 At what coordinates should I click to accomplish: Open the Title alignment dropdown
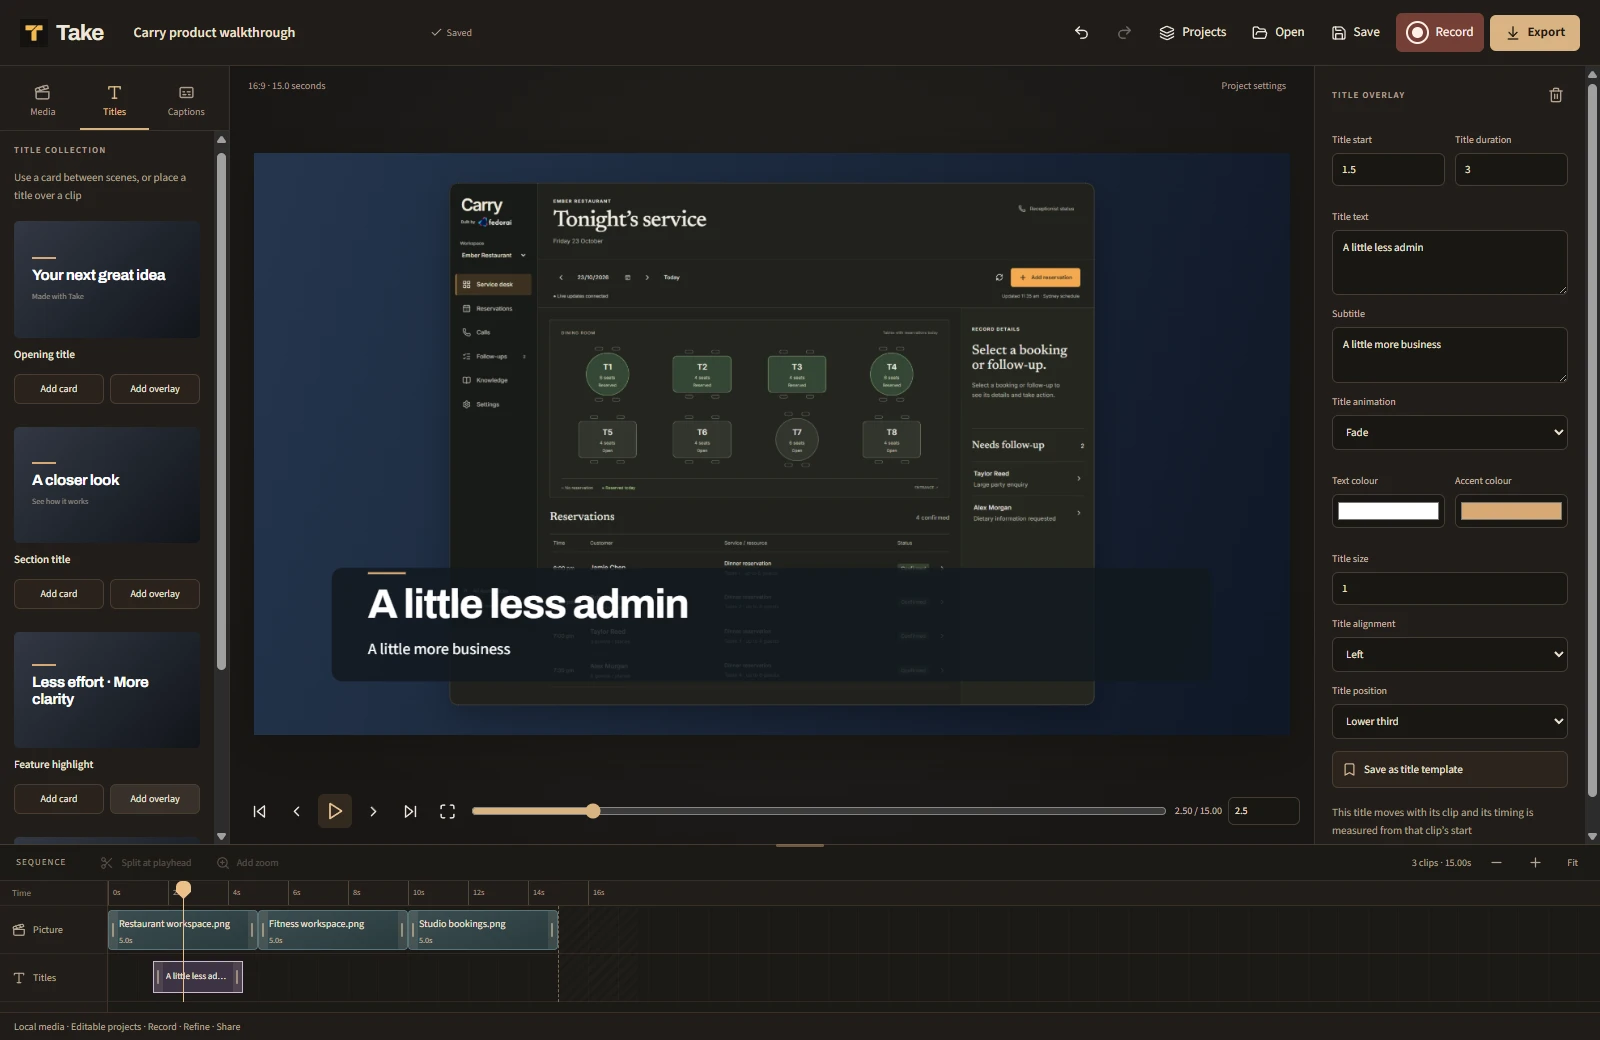[x=1449, y=654]
